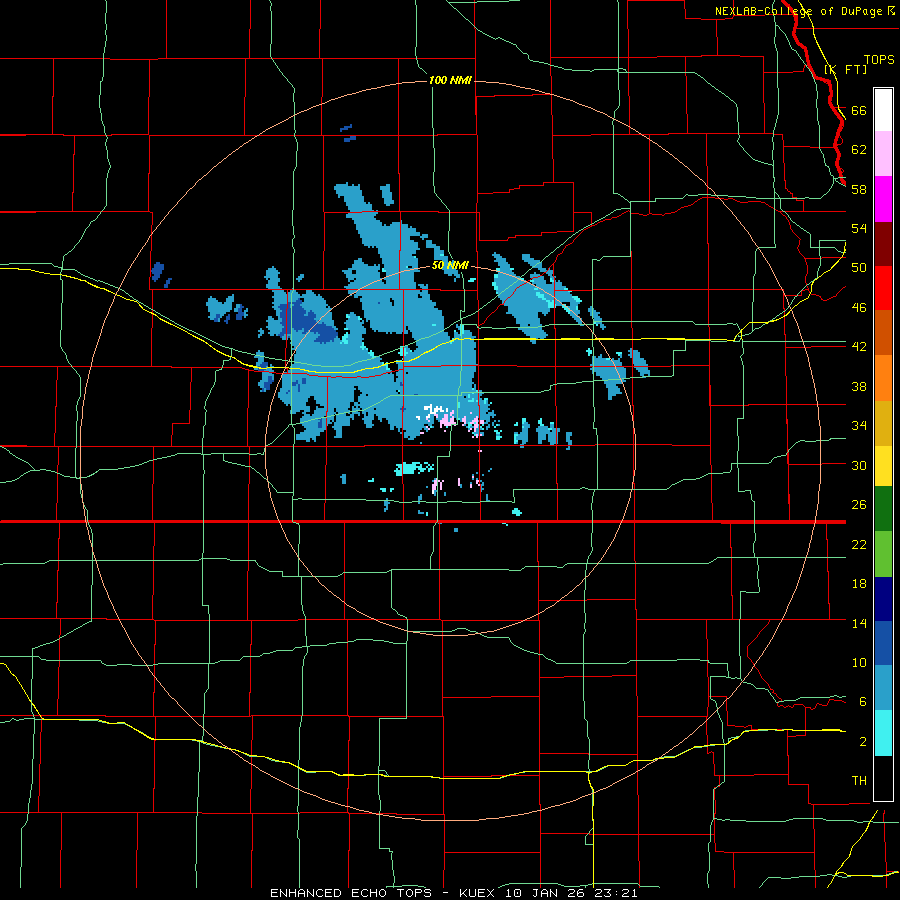Click the '58' legend value
Screen dimensions: 900x900
coord(859,189)
